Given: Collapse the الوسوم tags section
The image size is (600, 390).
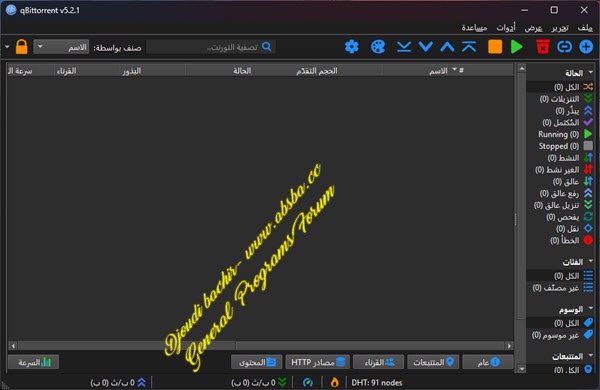Looking at the screenshot, I should [590, 308].
